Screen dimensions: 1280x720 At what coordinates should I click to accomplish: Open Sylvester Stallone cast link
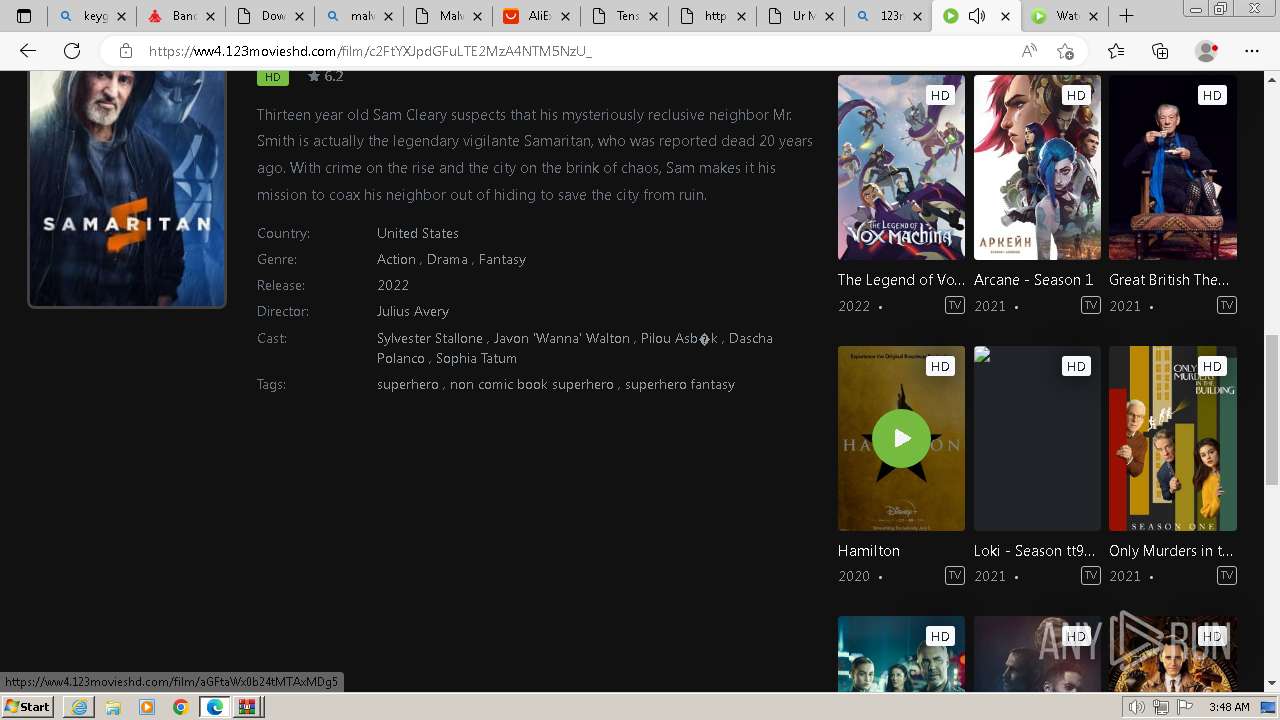point(430,338)
